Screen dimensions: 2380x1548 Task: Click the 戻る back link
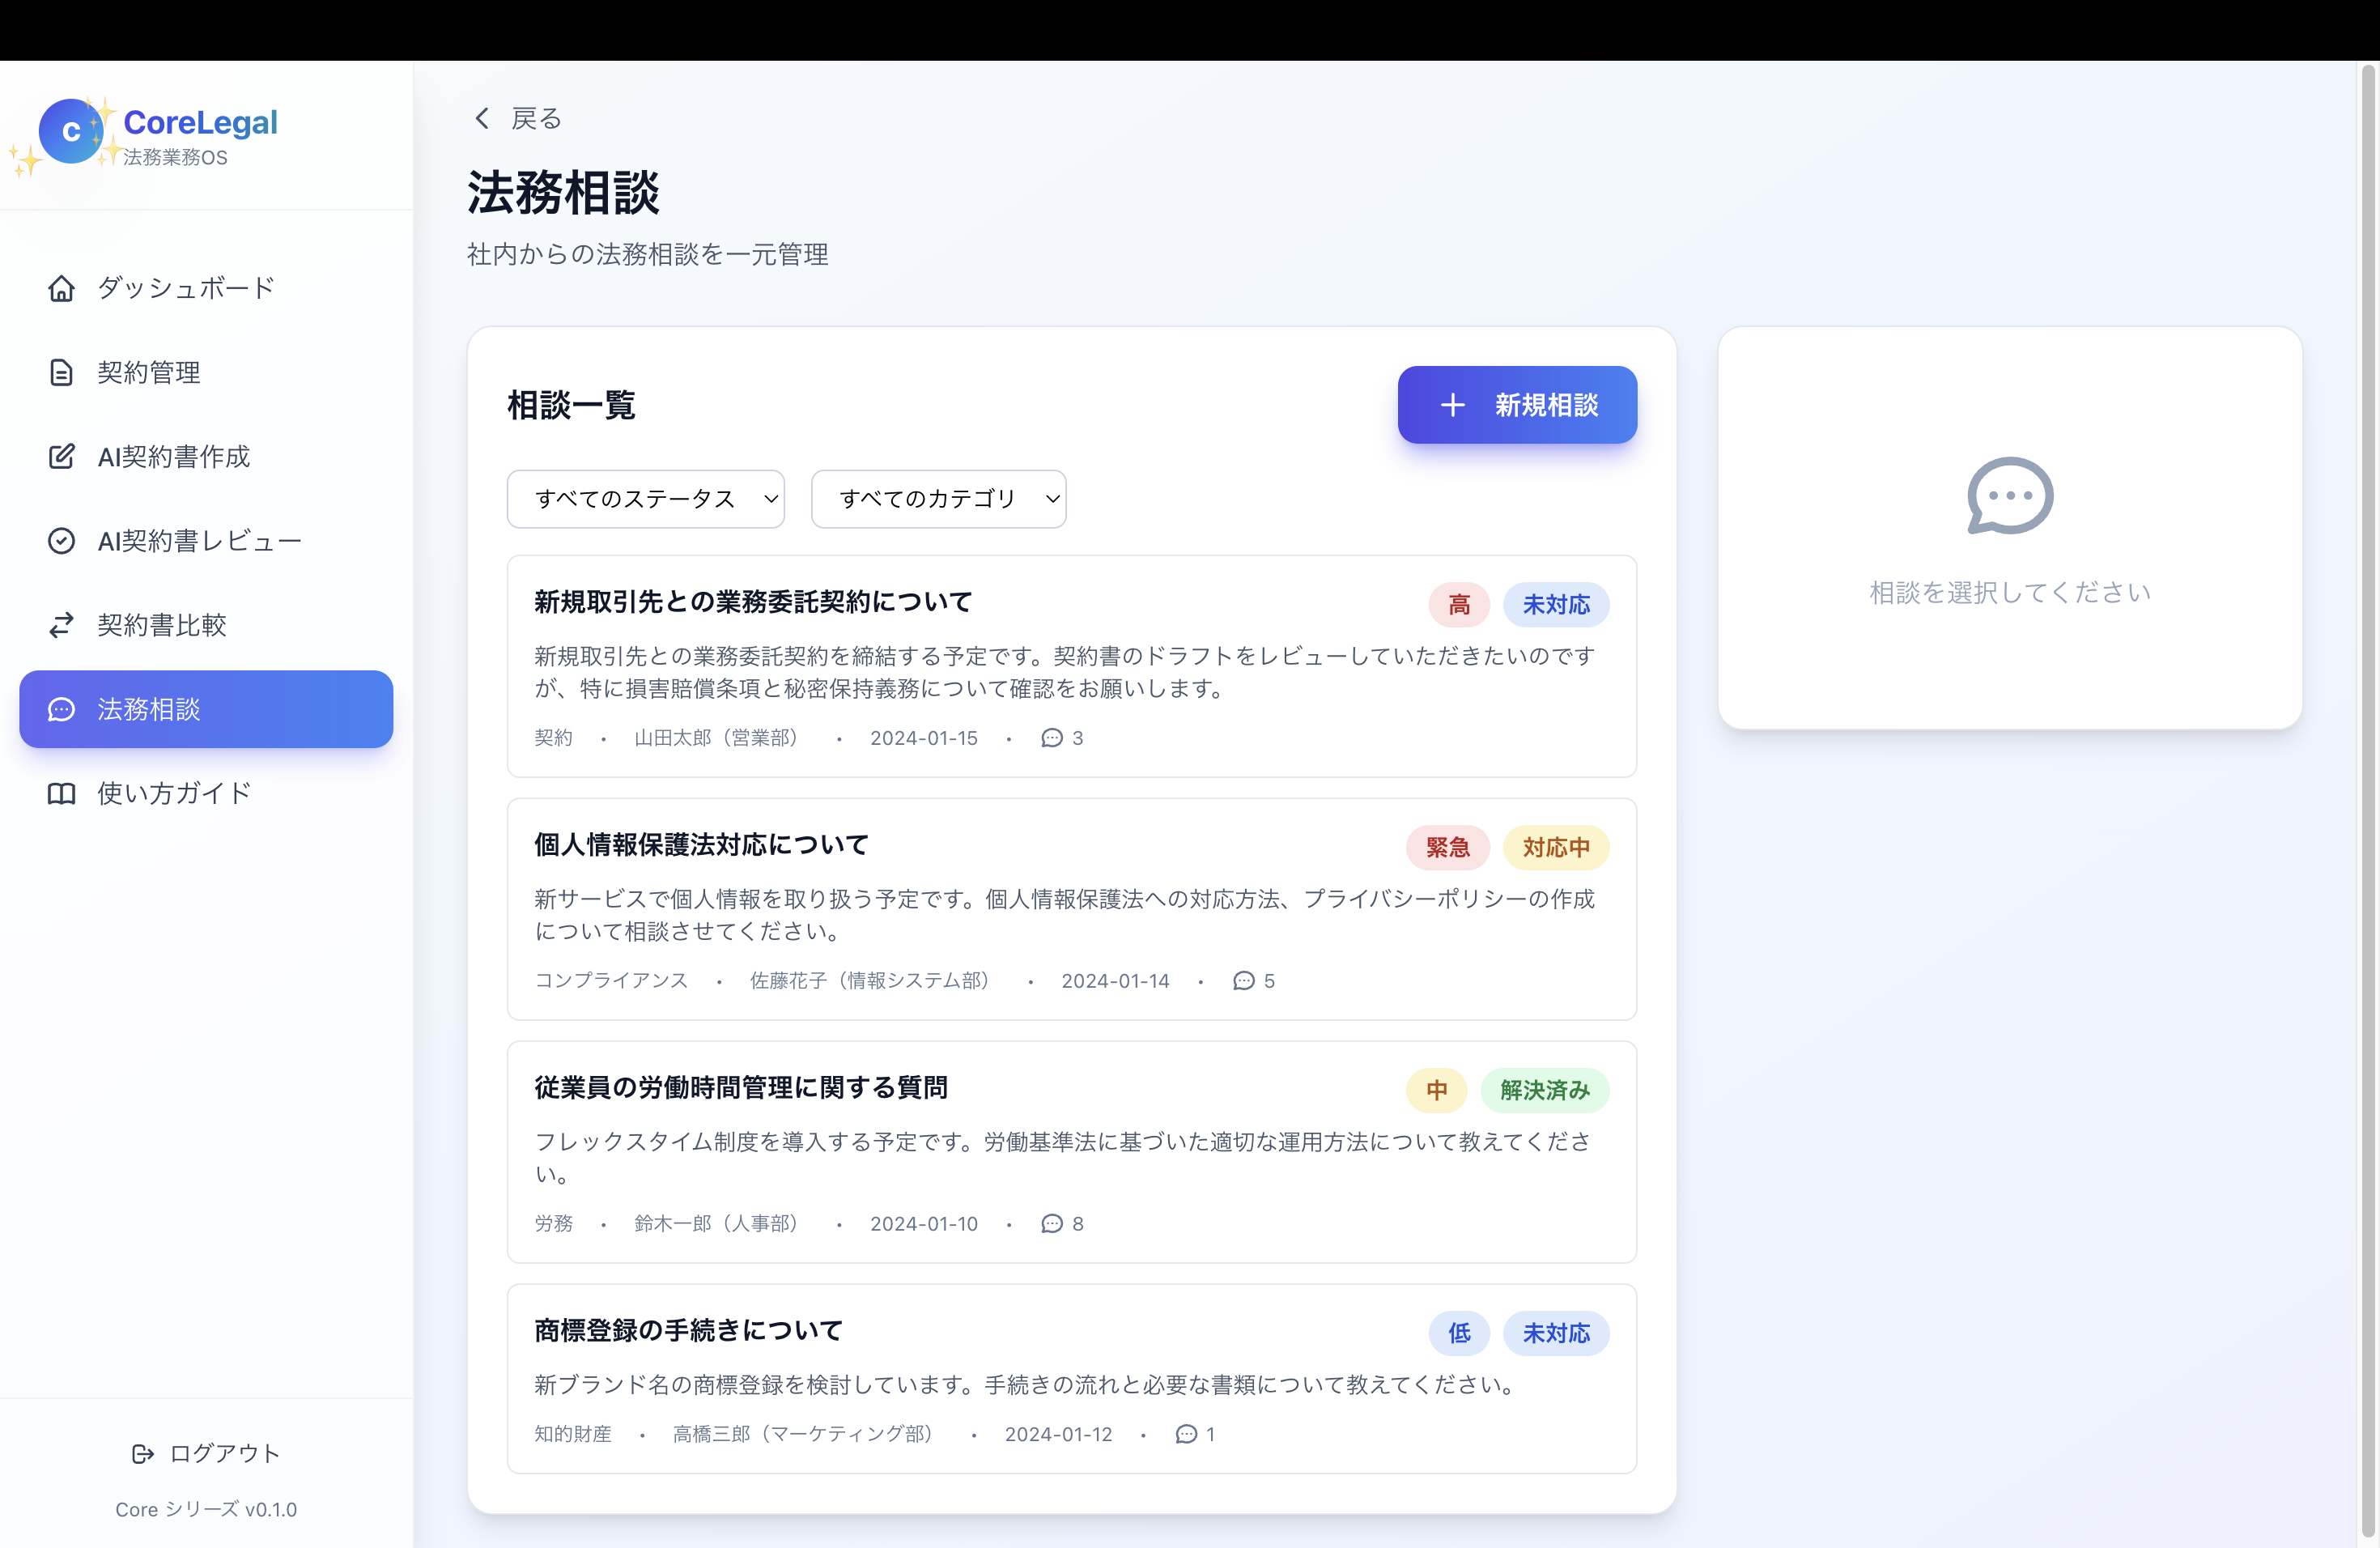pos(536,118)
